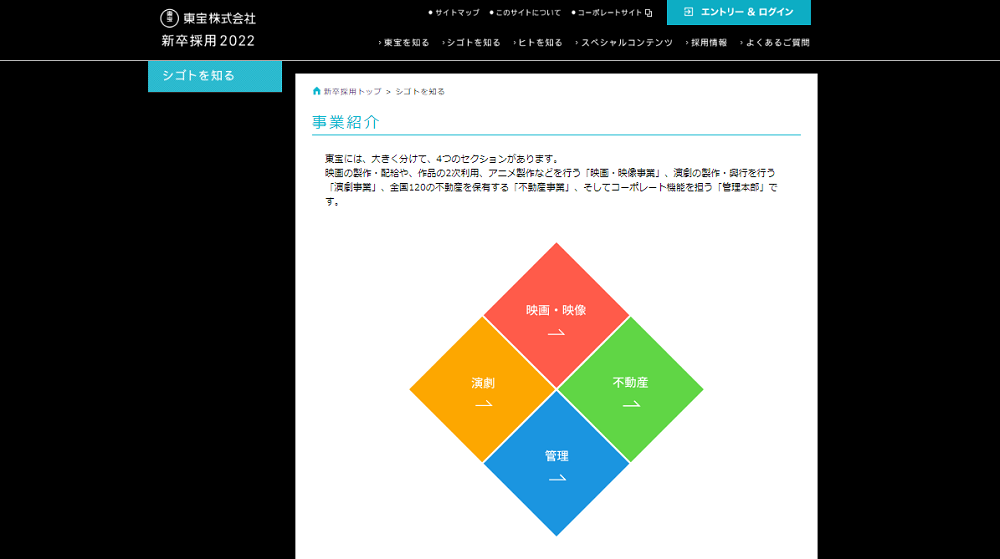The height and width of the screenshot is (559, 1000).
Task: Select the シゴトを知る sidebar tab
Action: pyautogui.click(x=215, y=76)
